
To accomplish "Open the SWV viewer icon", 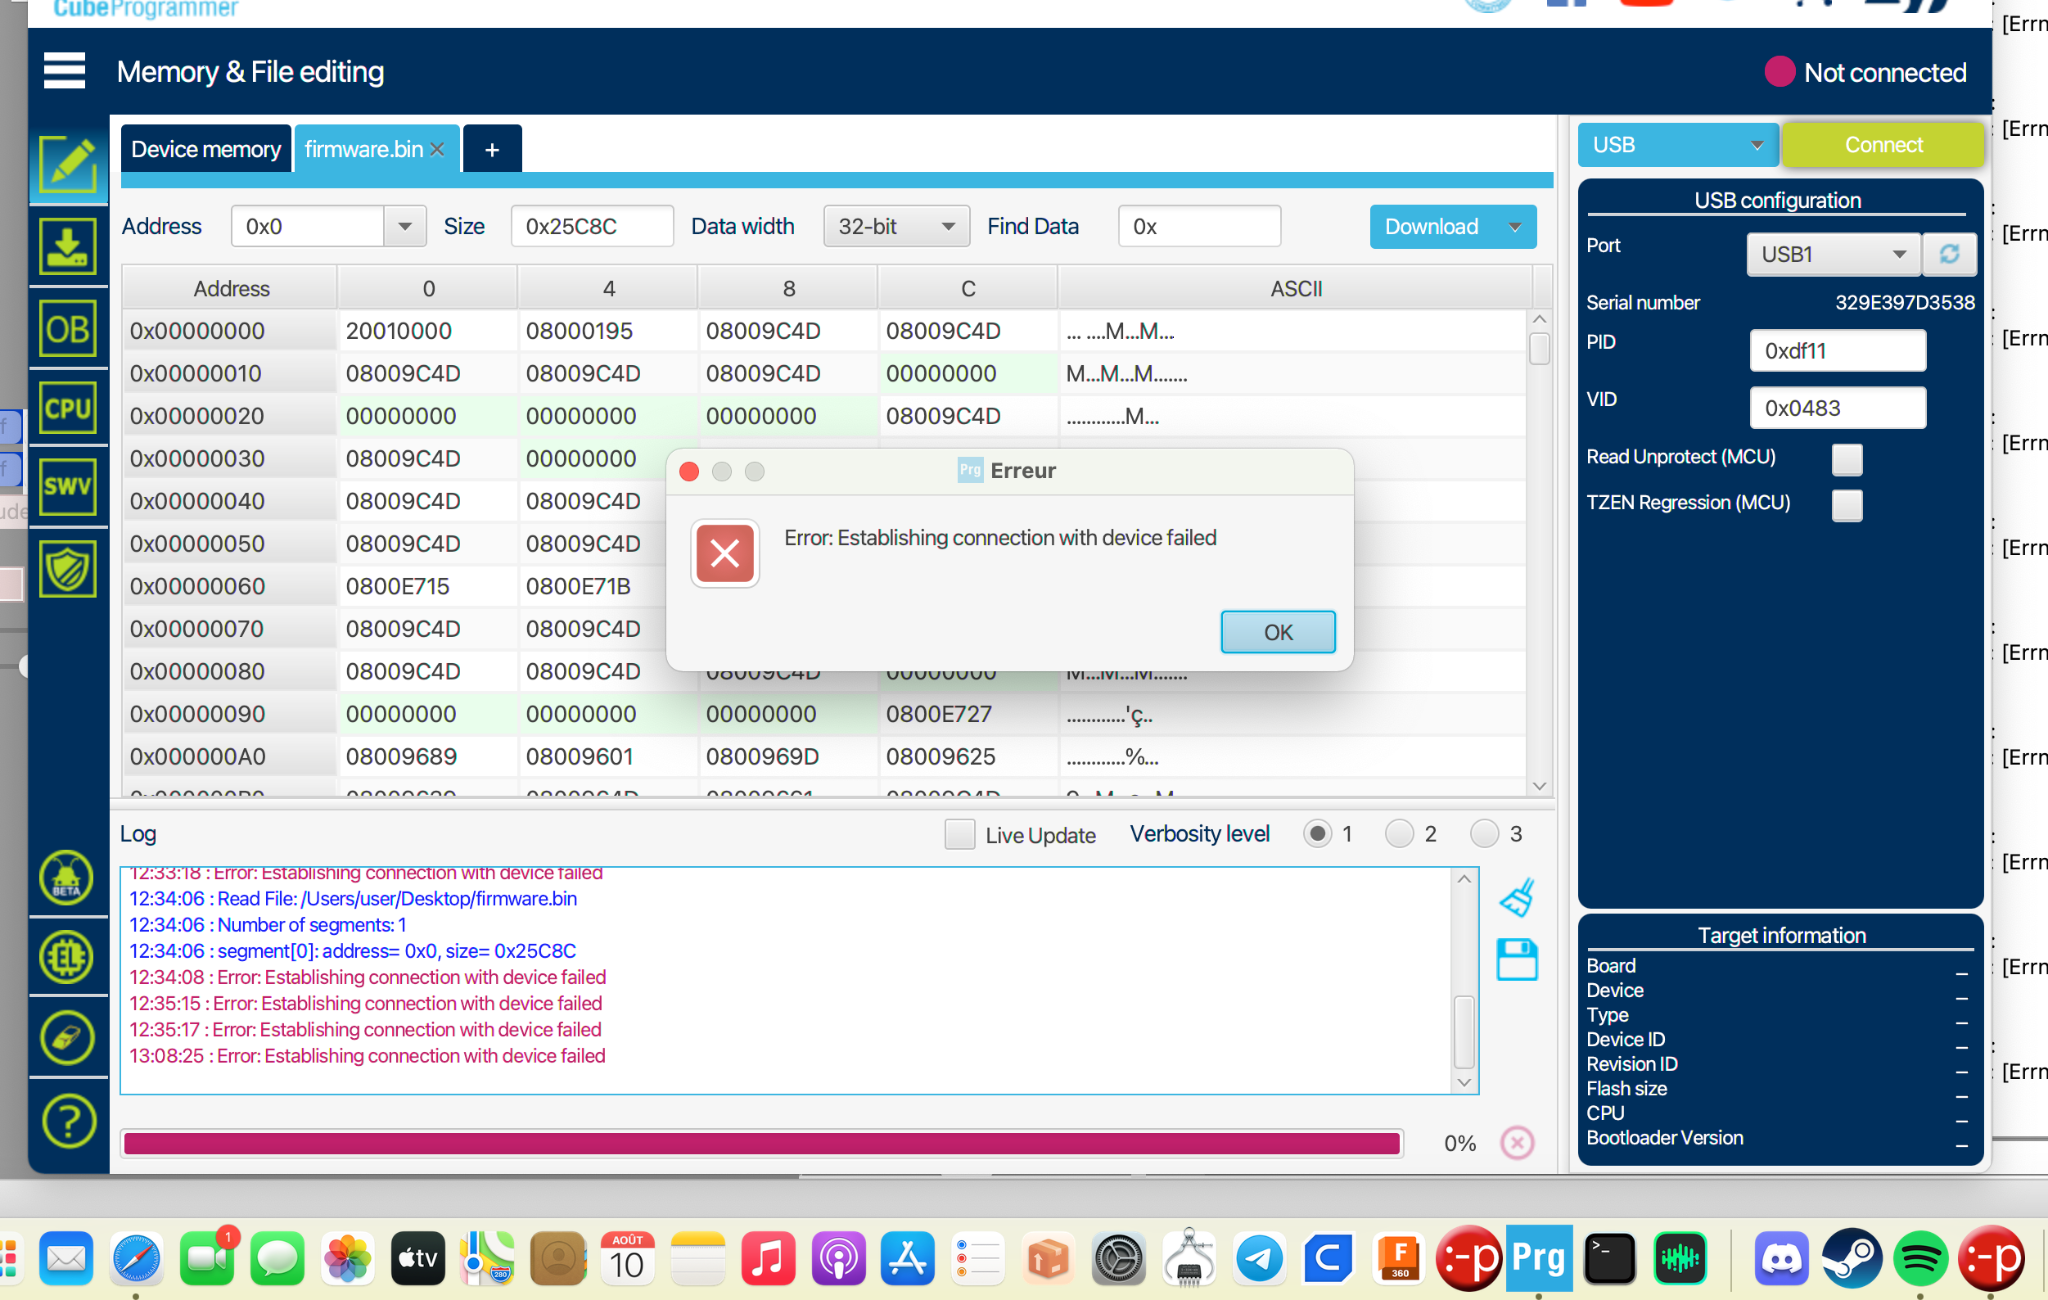I will [68, 487].
